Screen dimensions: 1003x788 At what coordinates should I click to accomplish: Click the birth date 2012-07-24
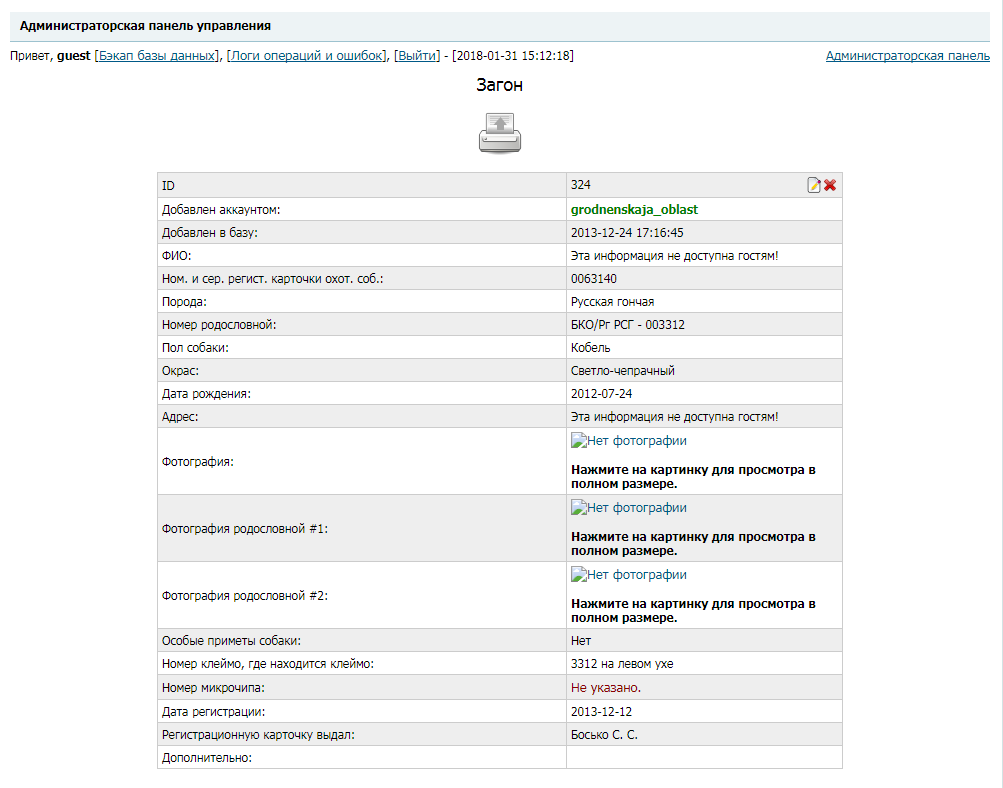[x=601, y=394]
